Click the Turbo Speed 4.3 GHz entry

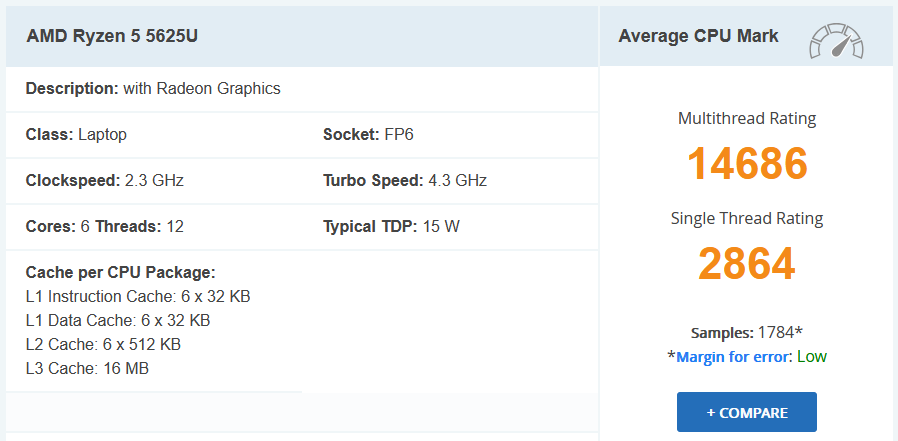(404, 181)
